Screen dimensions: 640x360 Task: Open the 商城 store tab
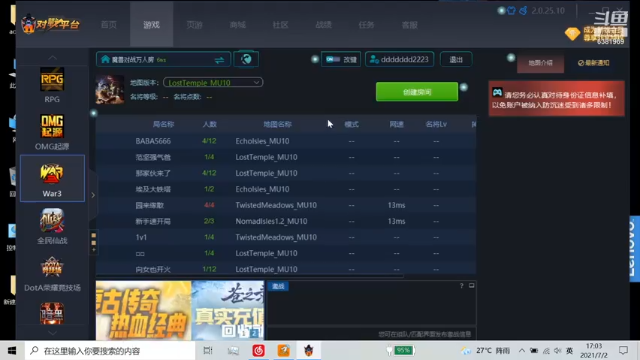click(238, 25)
